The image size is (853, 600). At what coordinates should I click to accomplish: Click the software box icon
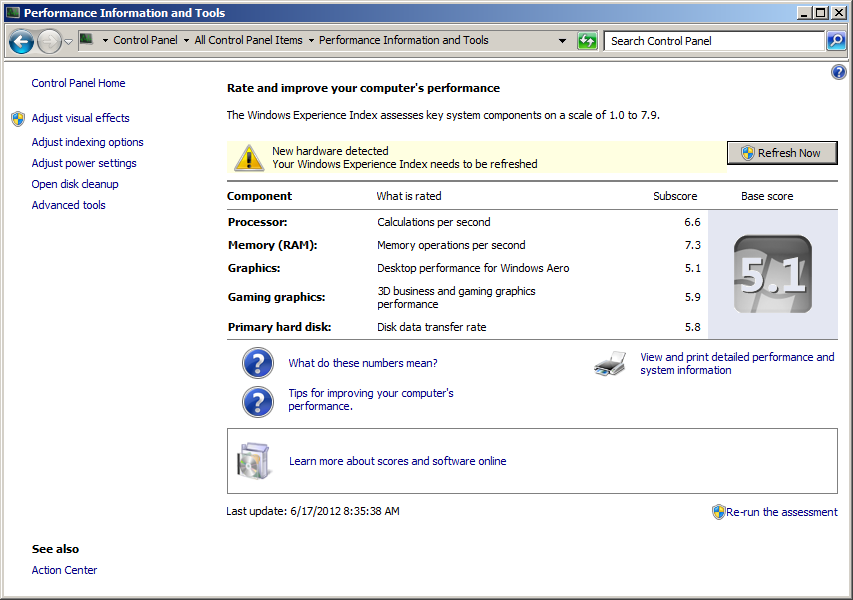click(x=254, y=461)
